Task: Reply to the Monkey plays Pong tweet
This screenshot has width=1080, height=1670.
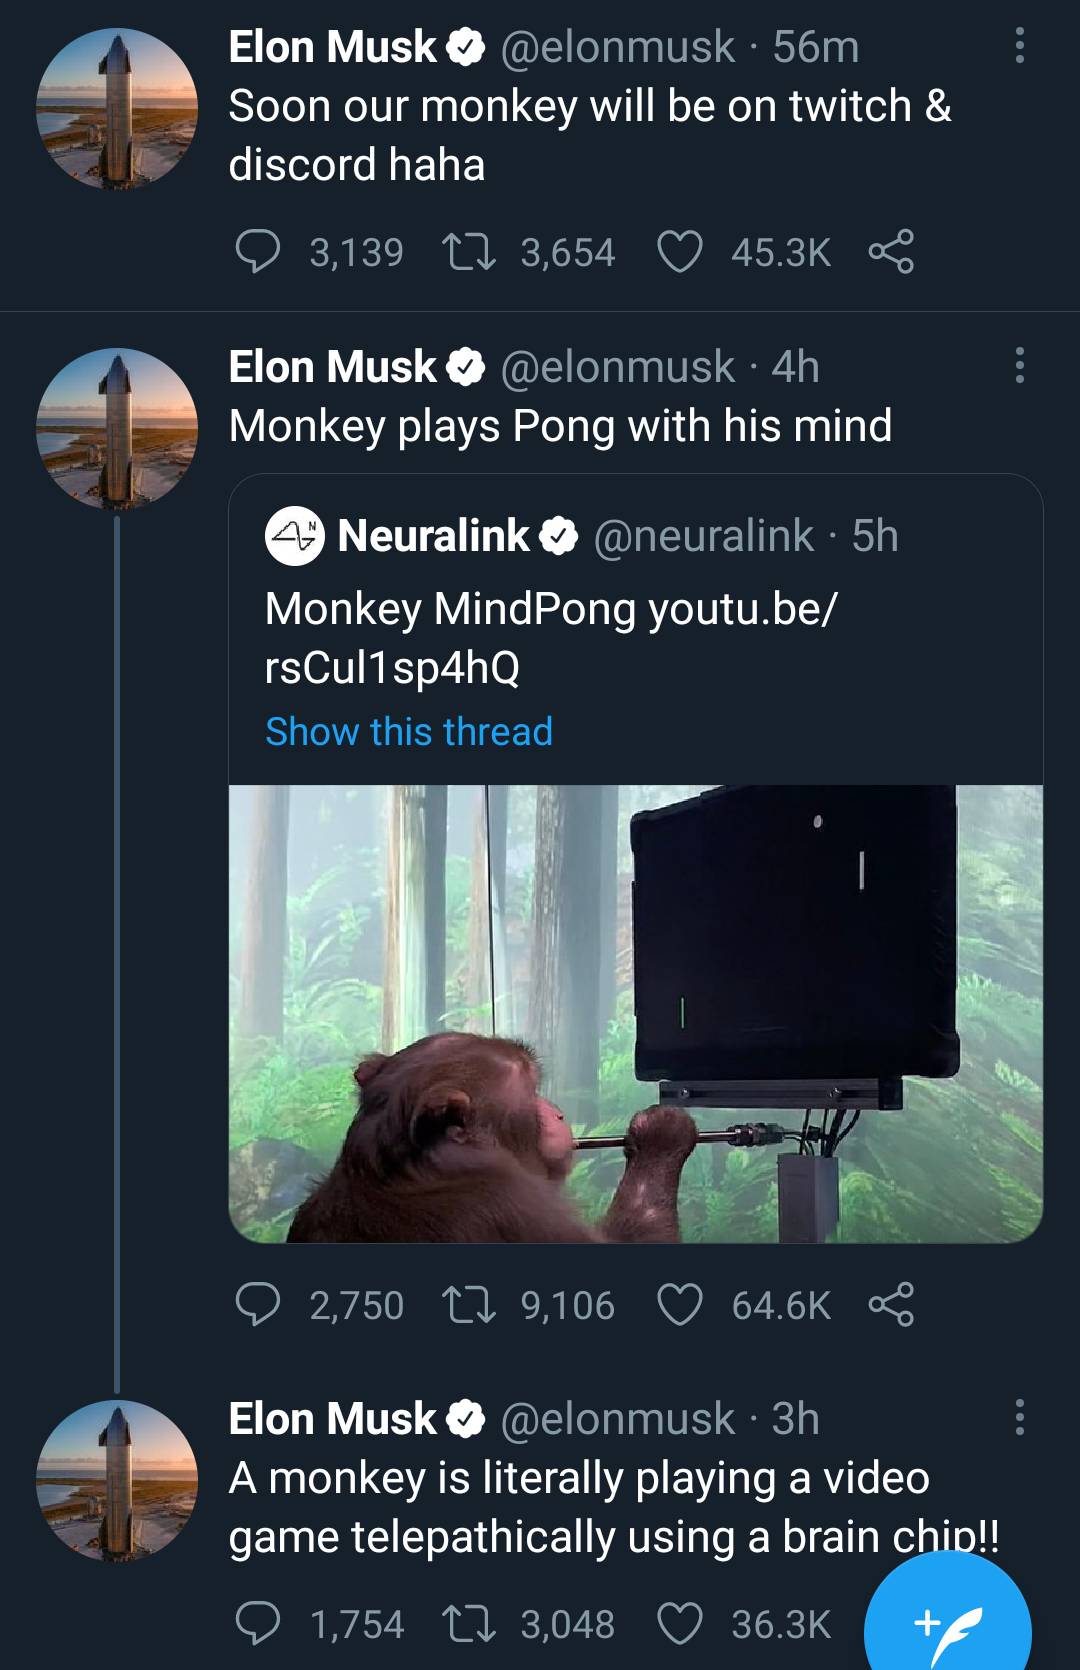Action: [x=257, y=1305]
